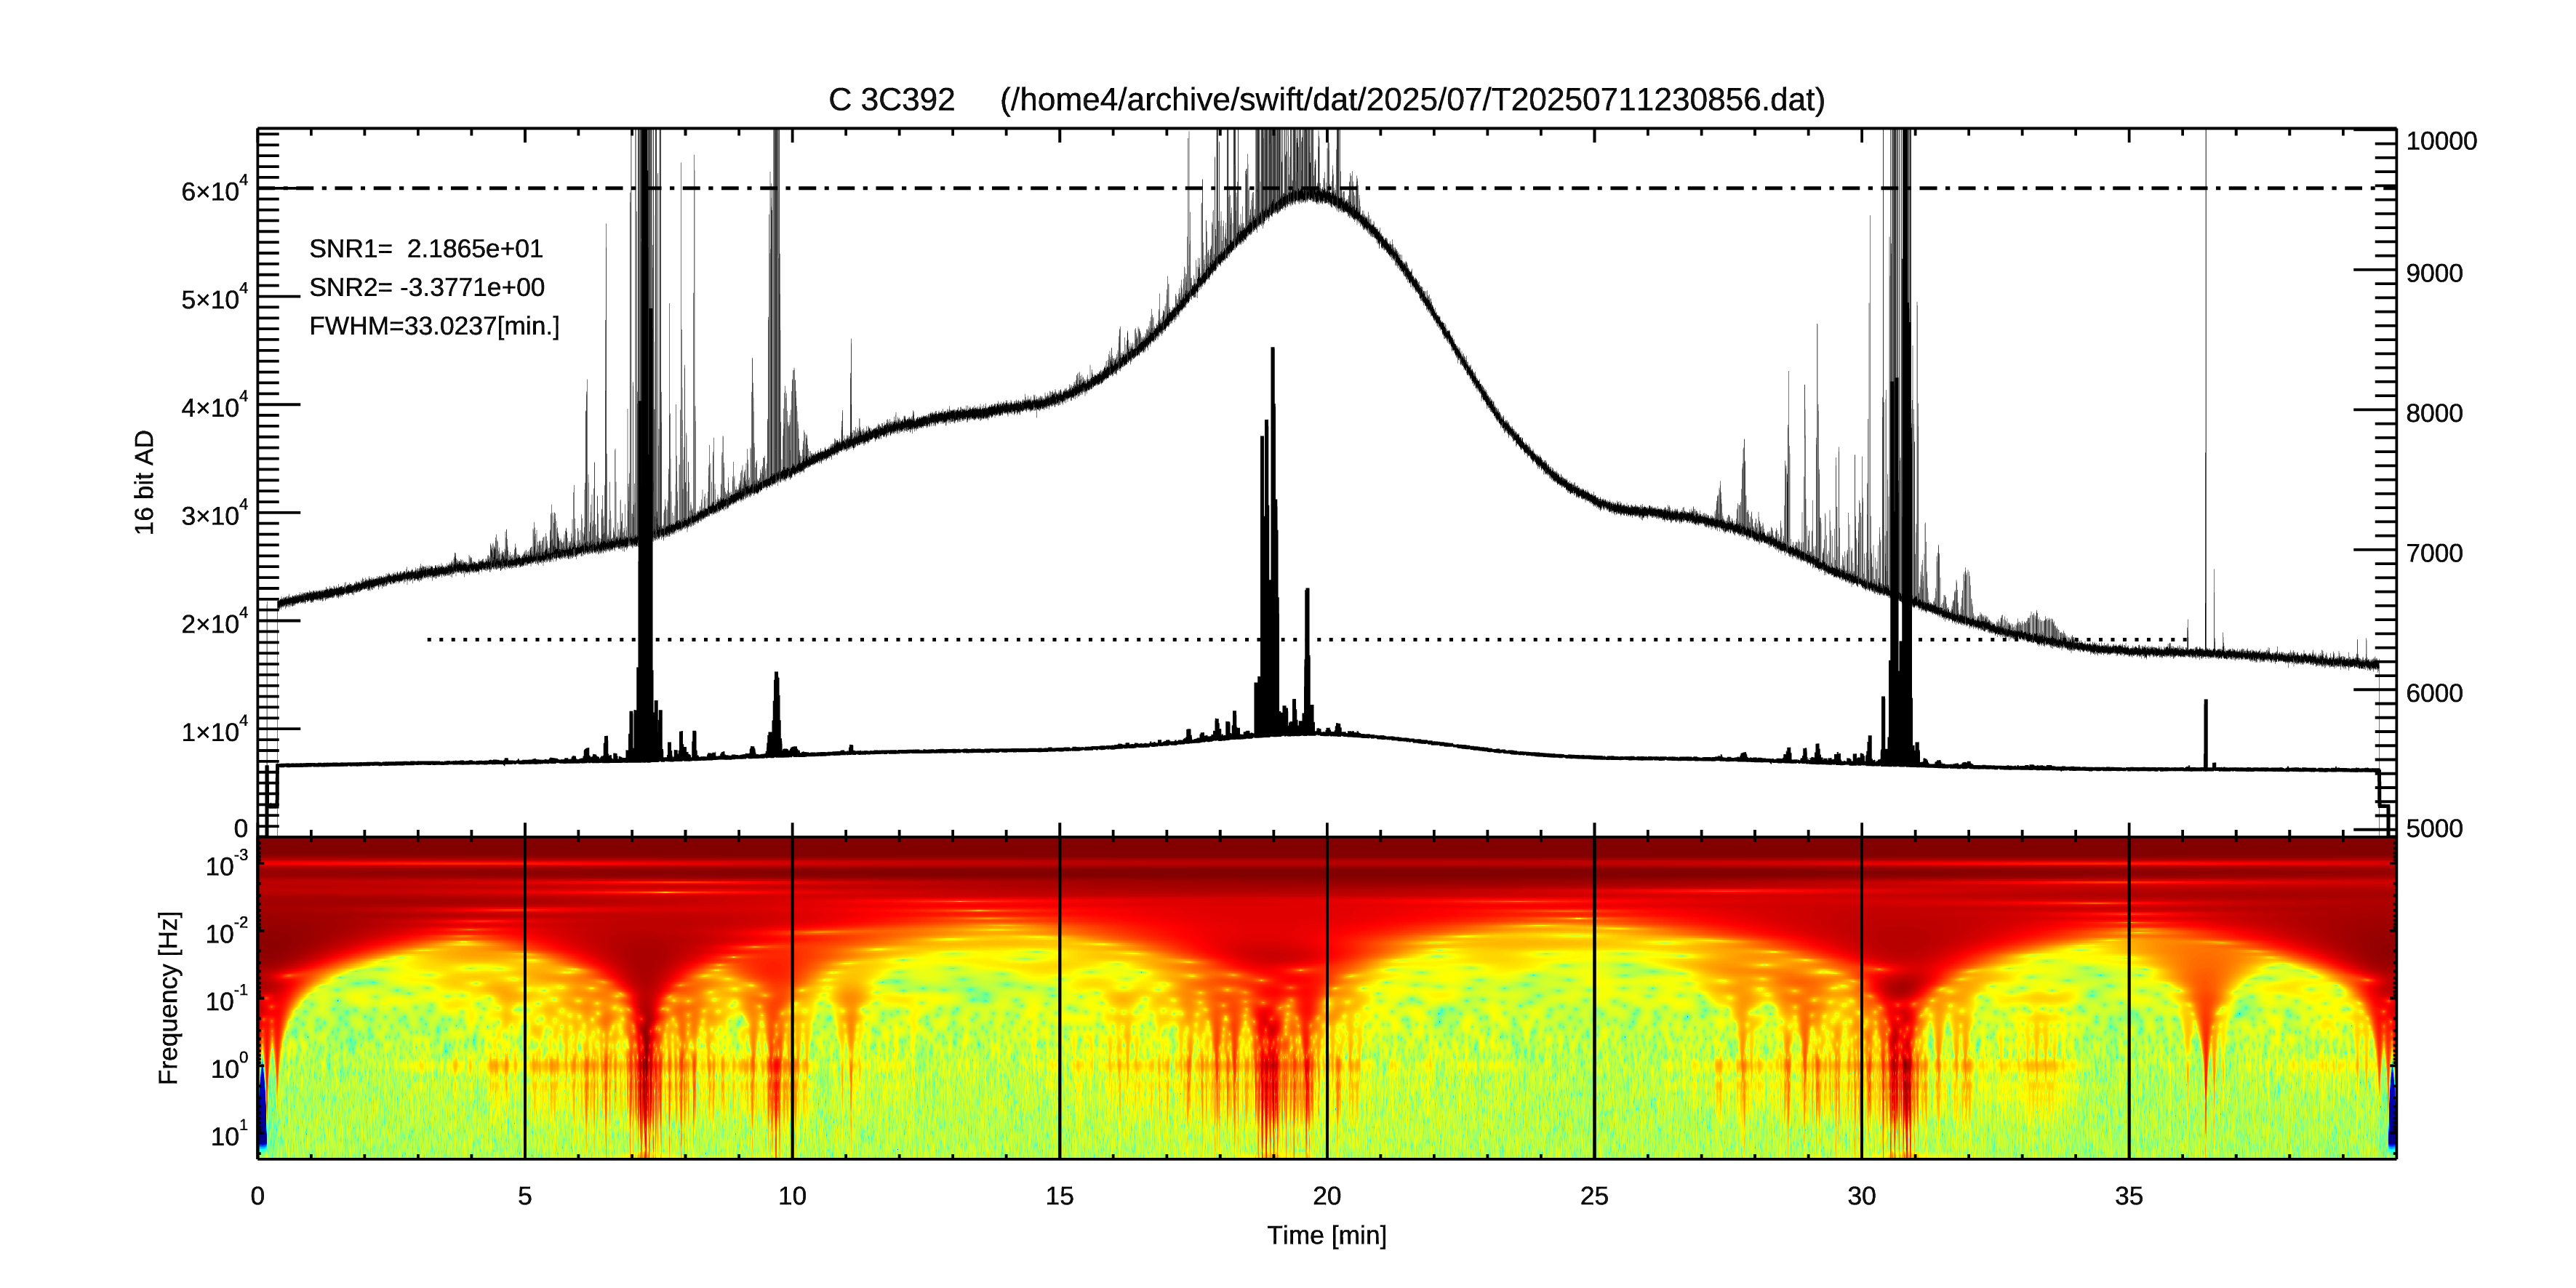Image resolution: width=2576 pixels, height=1288 pixels.
Task: Click the frequency tick label 10^-3
Action: click(226, 864)
